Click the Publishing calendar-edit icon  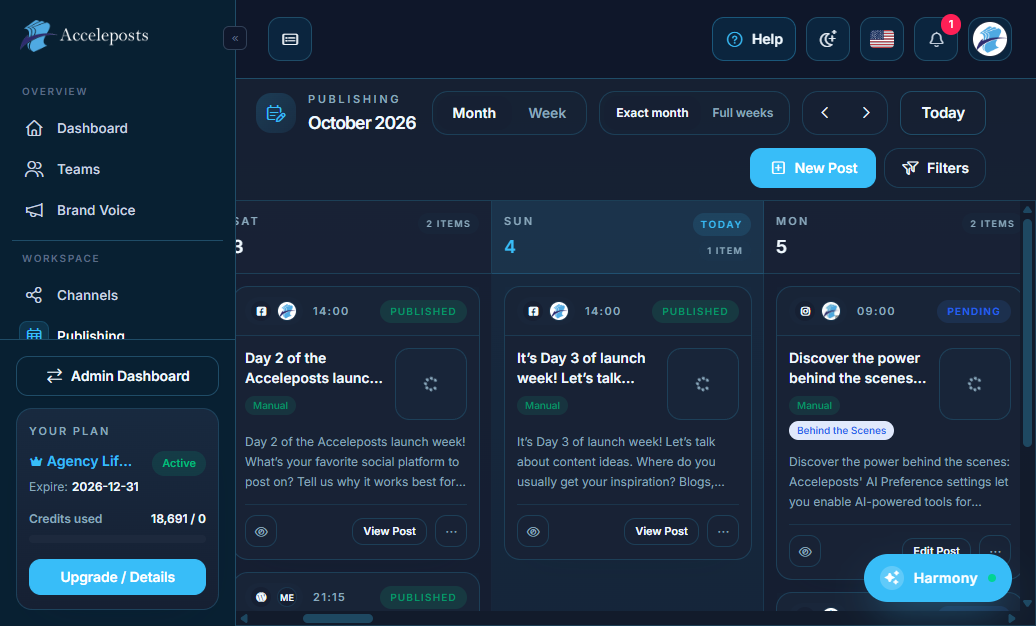276,114
